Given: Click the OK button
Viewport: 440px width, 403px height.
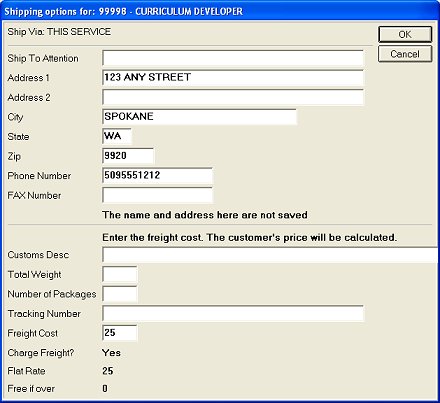Looking at the screenshot, I should (x=405, y=34).
